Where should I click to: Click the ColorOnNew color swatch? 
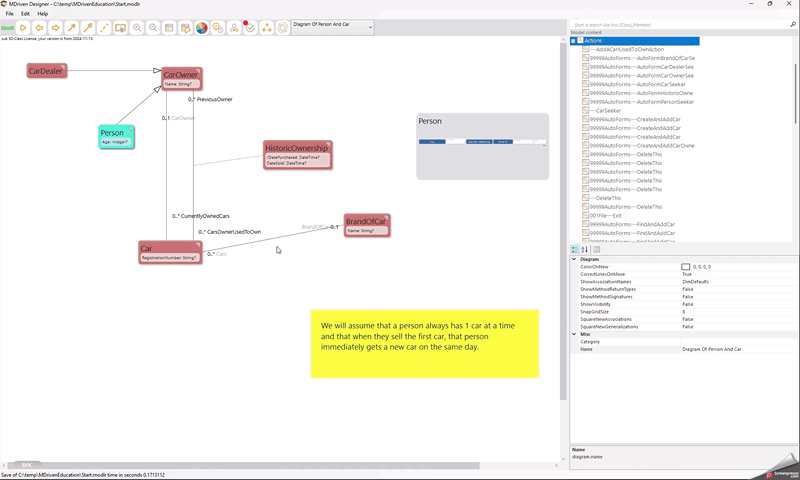click(686, 267)
